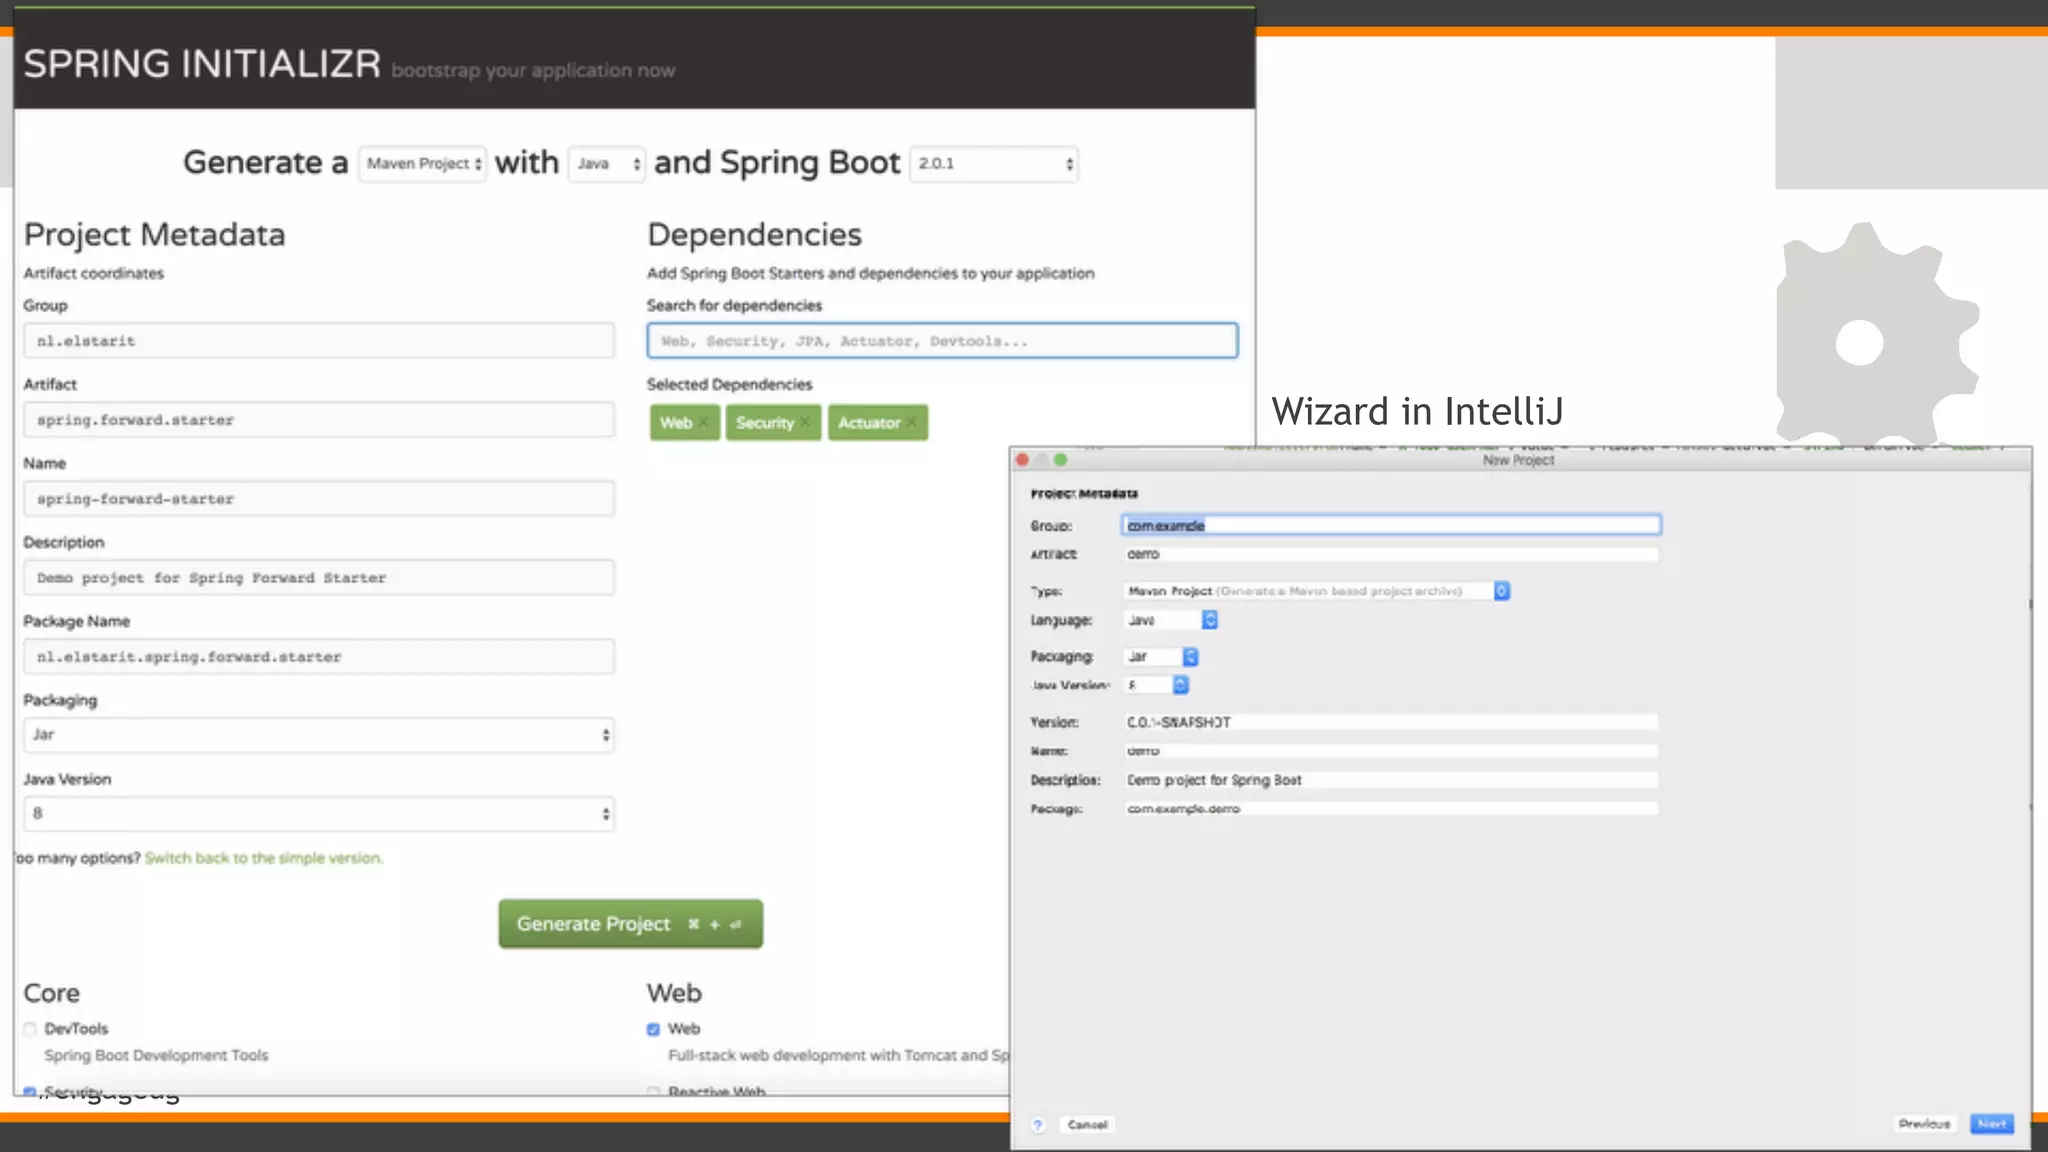Click the wizard Packaging Jar stepper arrows

pos(1190,656)
